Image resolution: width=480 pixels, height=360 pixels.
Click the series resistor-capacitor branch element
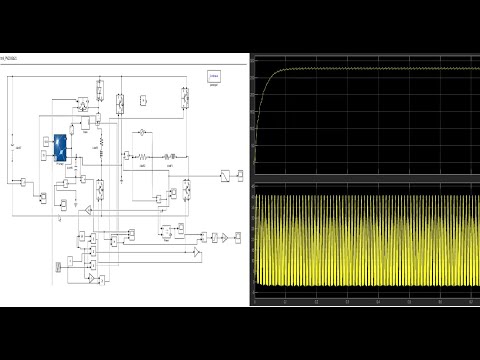pyautogui.click(x=143, y=156)
